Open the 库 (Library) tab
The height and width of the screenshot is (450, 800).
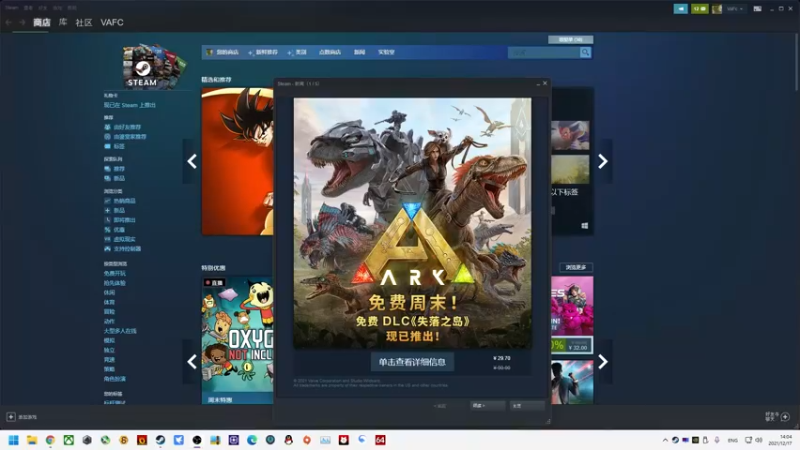pyautogui.click(x=63, y=22)
